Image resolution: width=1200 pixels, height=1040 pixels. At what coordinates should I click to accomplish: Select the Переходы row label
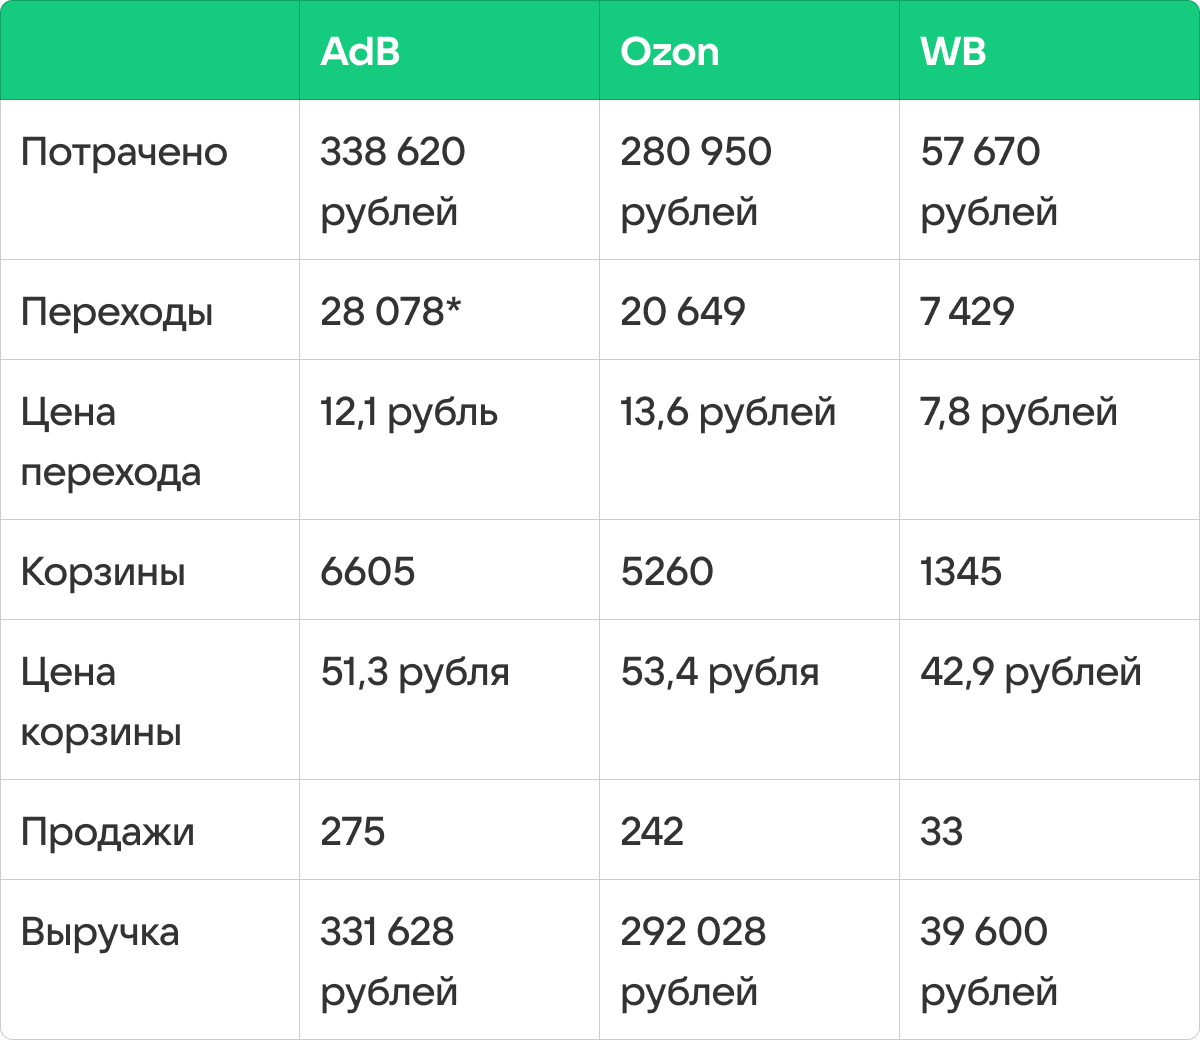(x=117, y=313)
